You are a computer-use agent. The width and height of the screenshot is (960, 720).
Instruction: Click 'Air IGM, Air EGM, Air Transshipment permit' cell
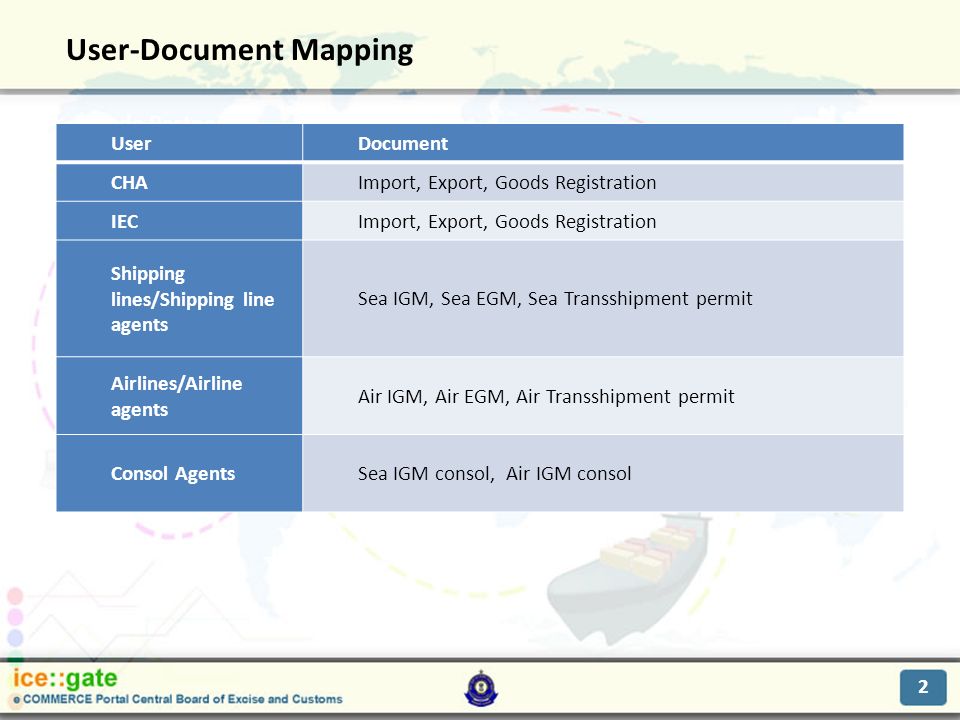(603, 396)
